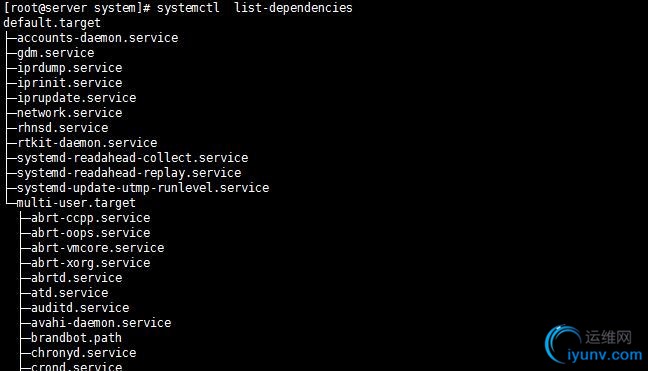The height and width of the screenshot is (371, 648).
Task: Select chronyd.service line
Action: pos(84,353)
